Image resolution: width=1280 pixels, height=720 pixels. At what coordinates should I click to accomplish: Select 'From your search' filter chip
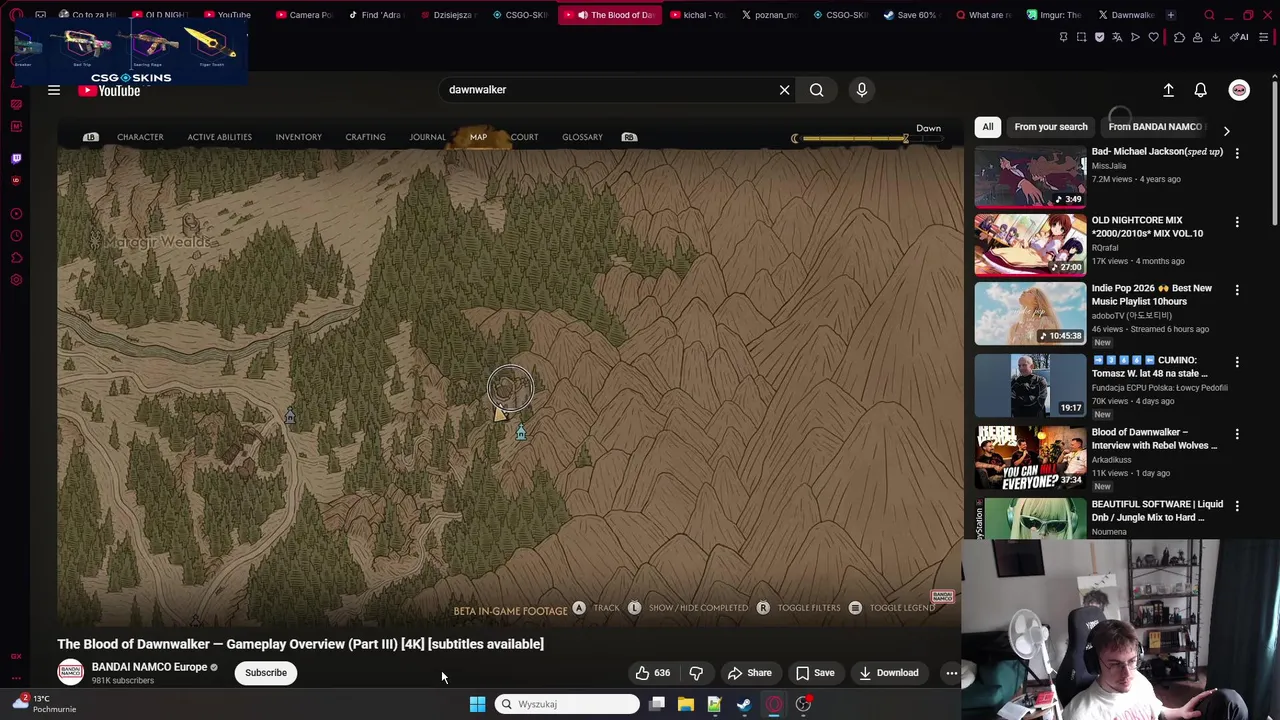click(1051, 127)
